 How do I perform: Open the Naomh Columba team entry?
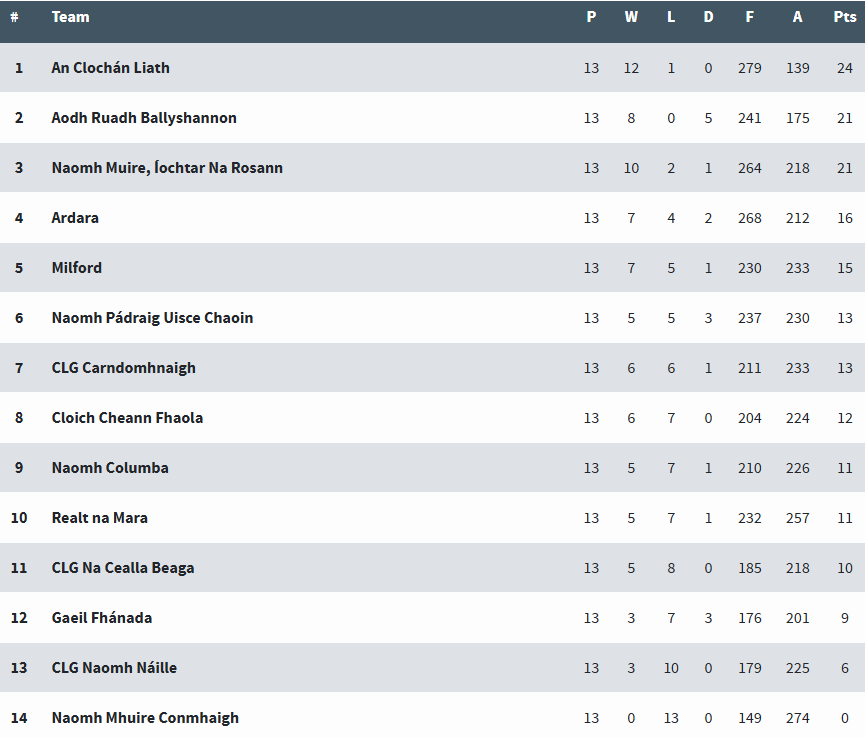[x=110, y=468]
